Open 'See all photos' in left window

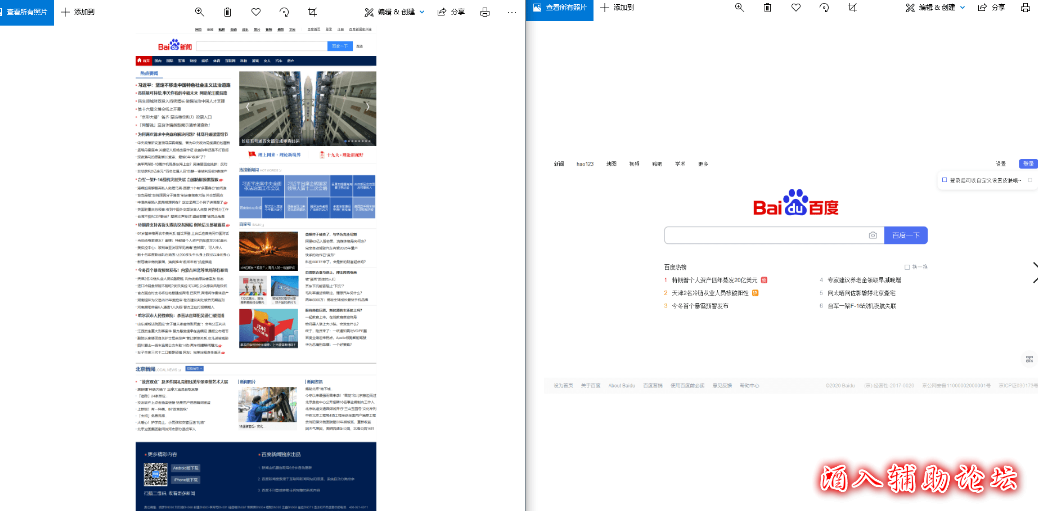(x=26, y=12)
